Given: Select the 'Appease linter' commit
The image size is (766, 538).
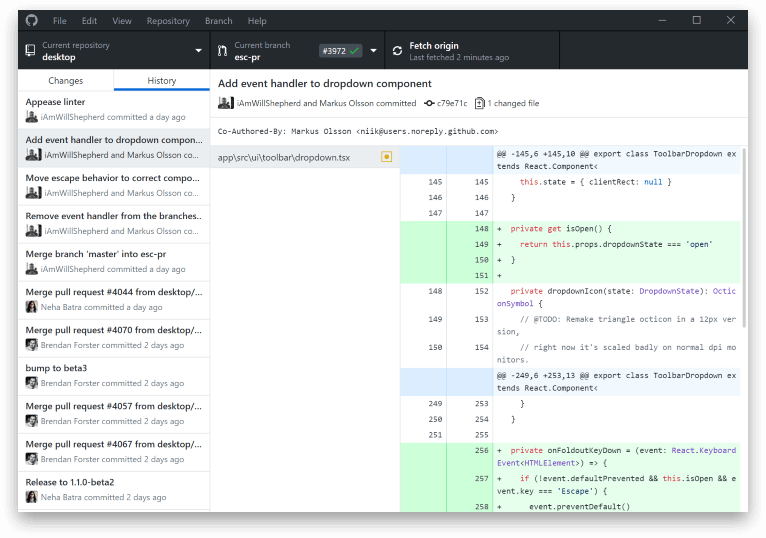Looking at the screenshot, I should coord(114,109).
